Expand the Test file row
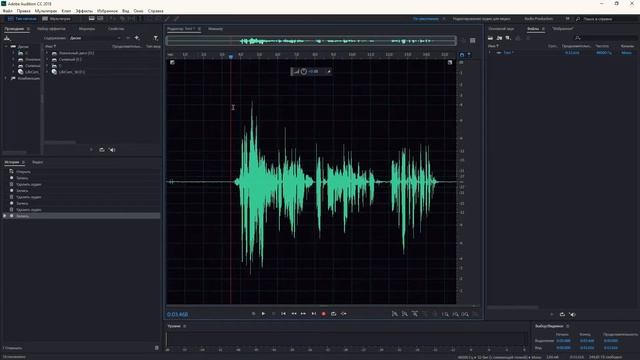 (x=490, y=53)
